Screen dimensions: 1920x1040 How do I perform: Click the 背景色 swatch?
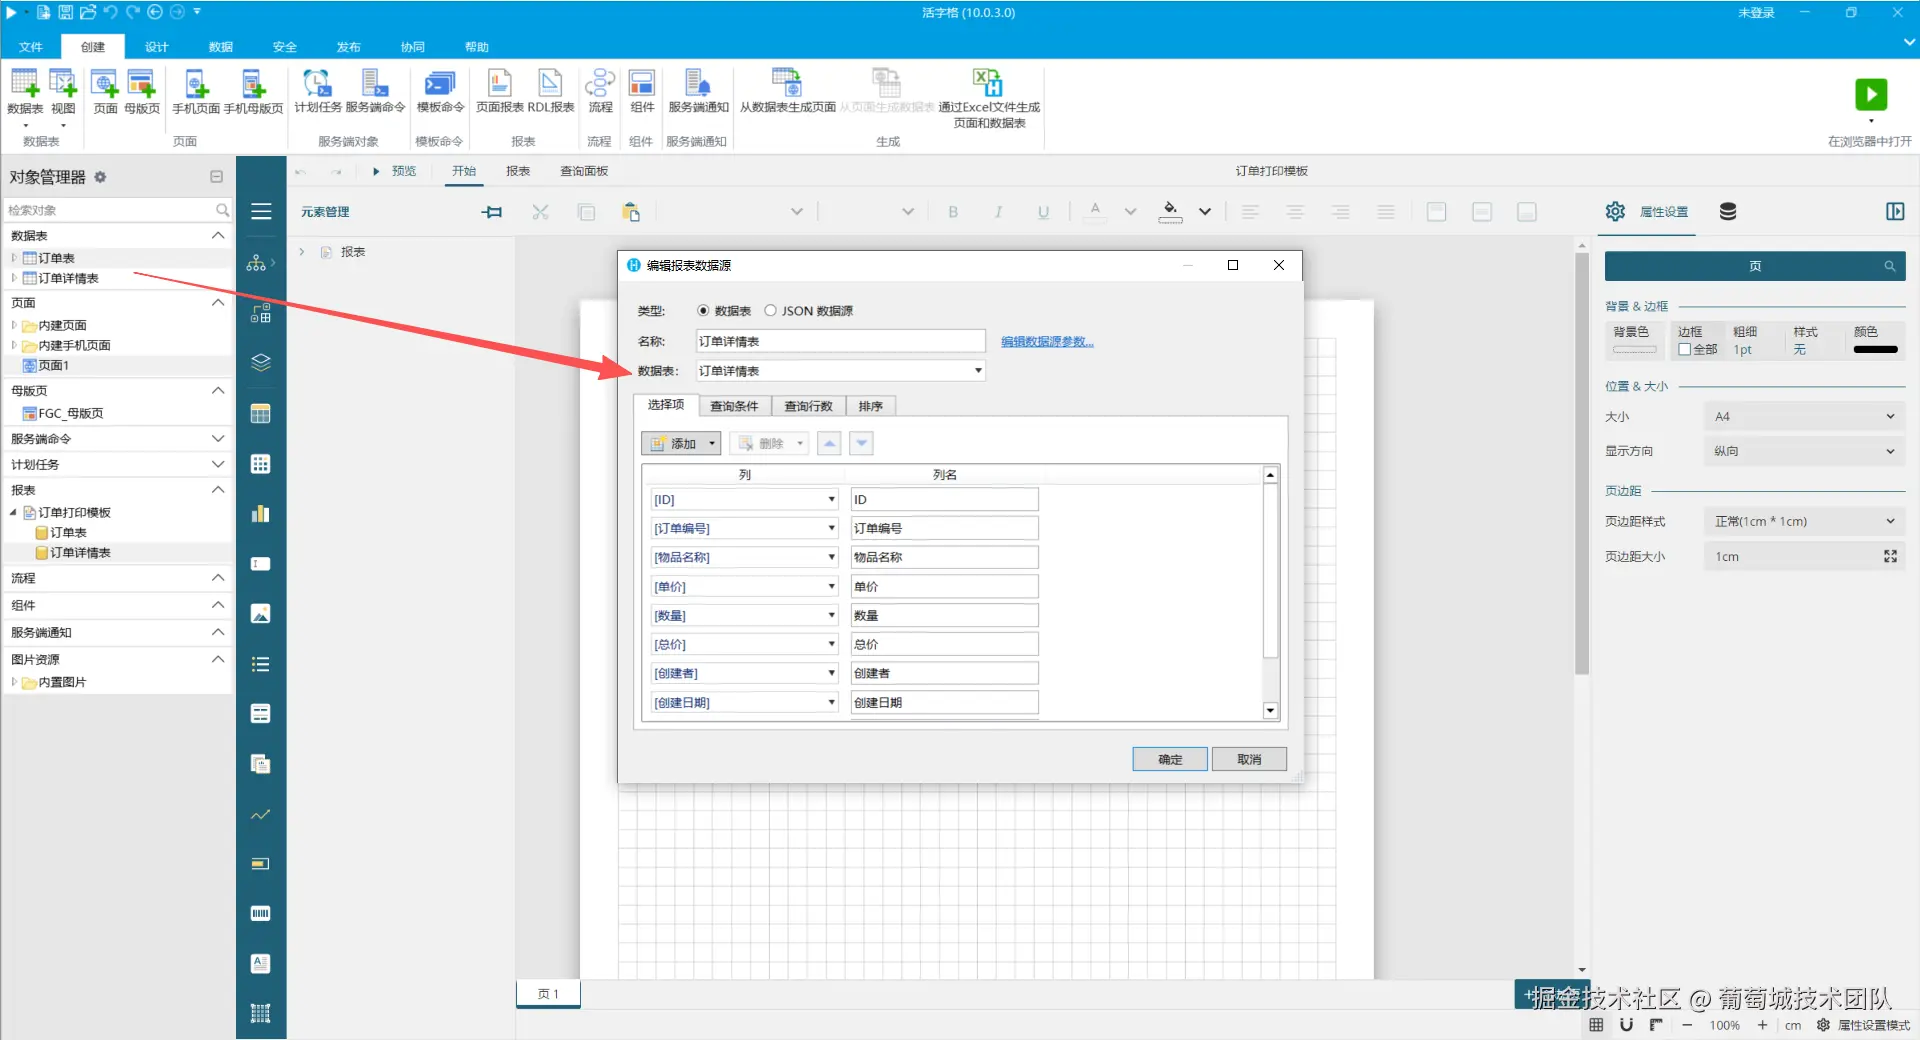point(1634,350)
